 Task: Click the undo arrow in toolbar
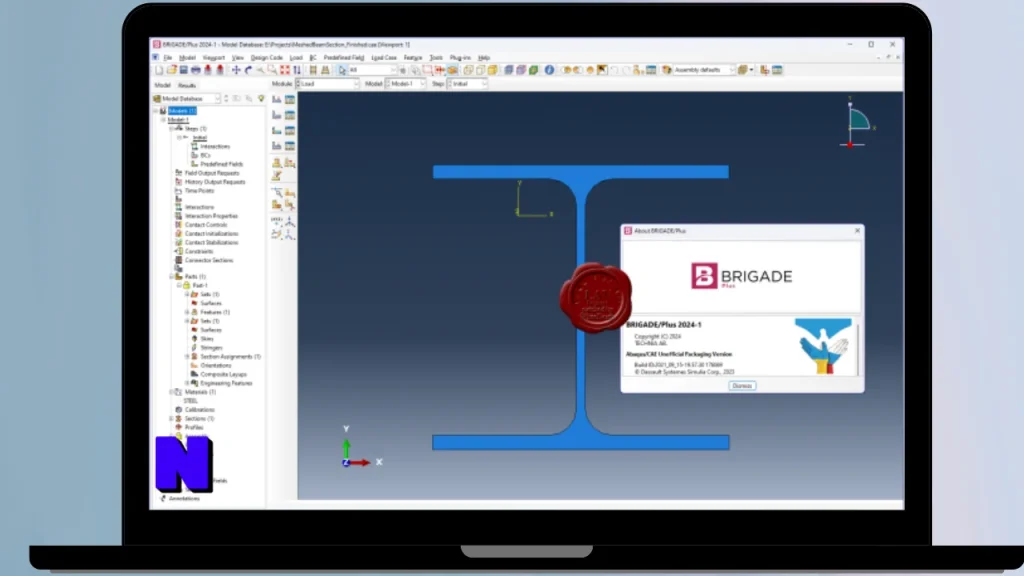click(x=615, y=70)
